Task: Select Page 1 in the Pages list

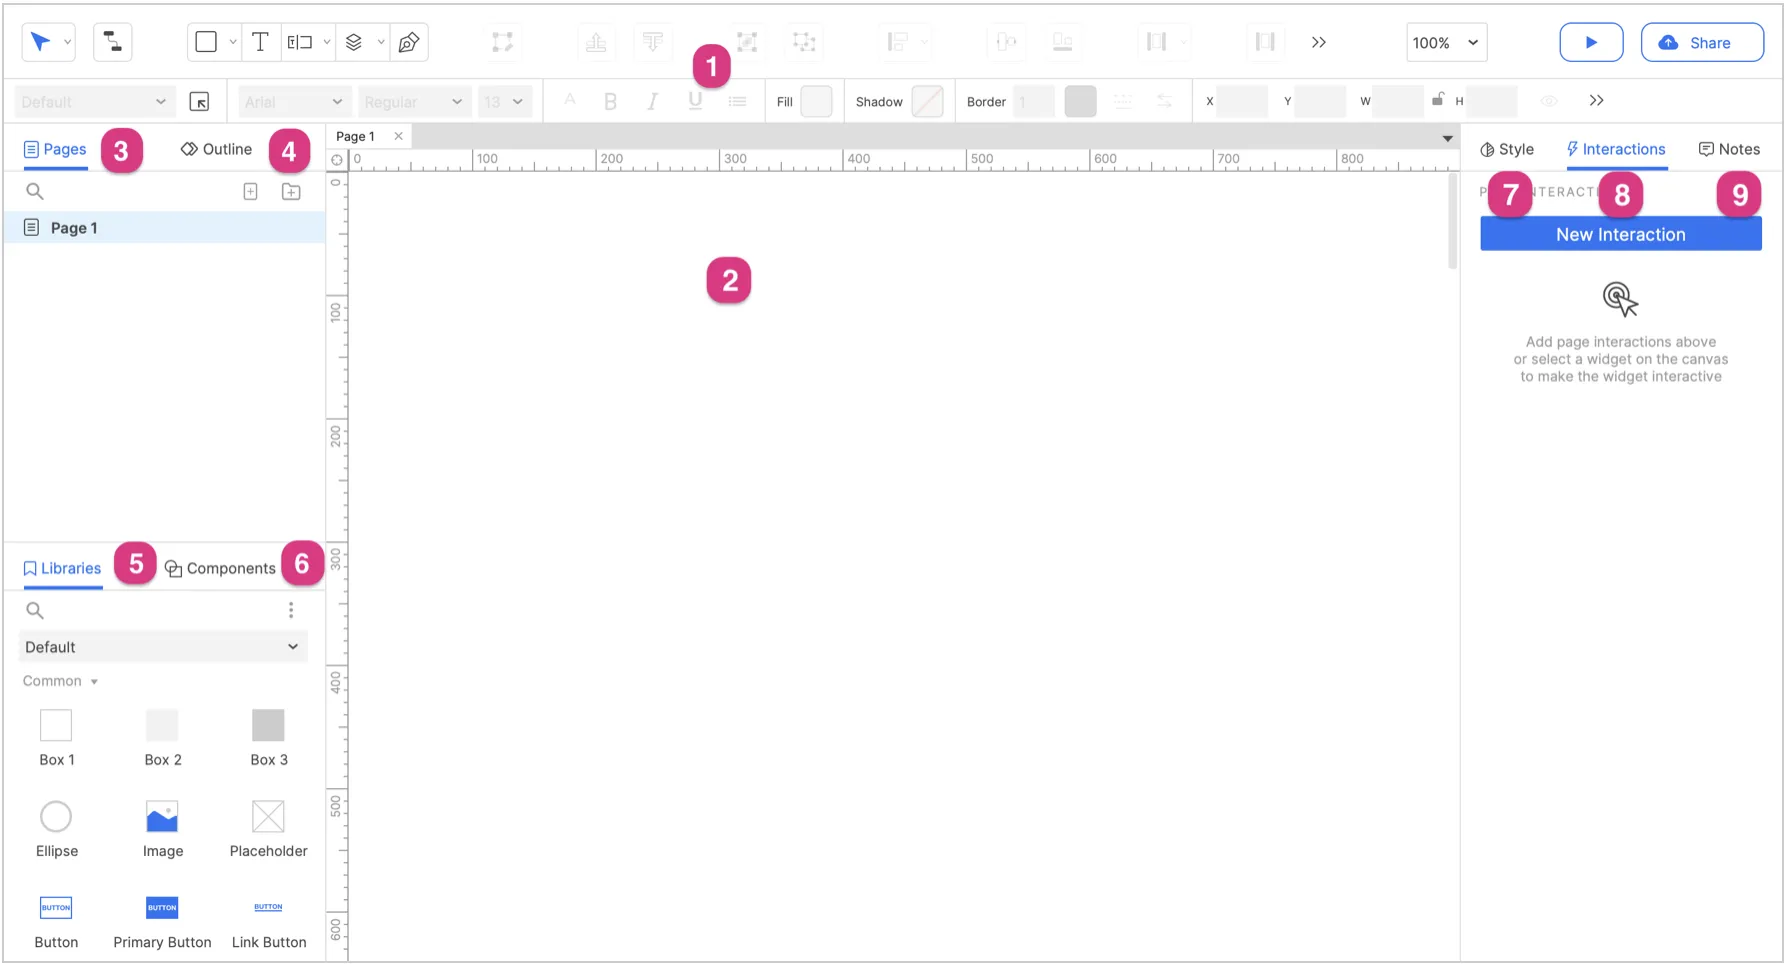Action: pyautogui.click(x=74, y=228)
